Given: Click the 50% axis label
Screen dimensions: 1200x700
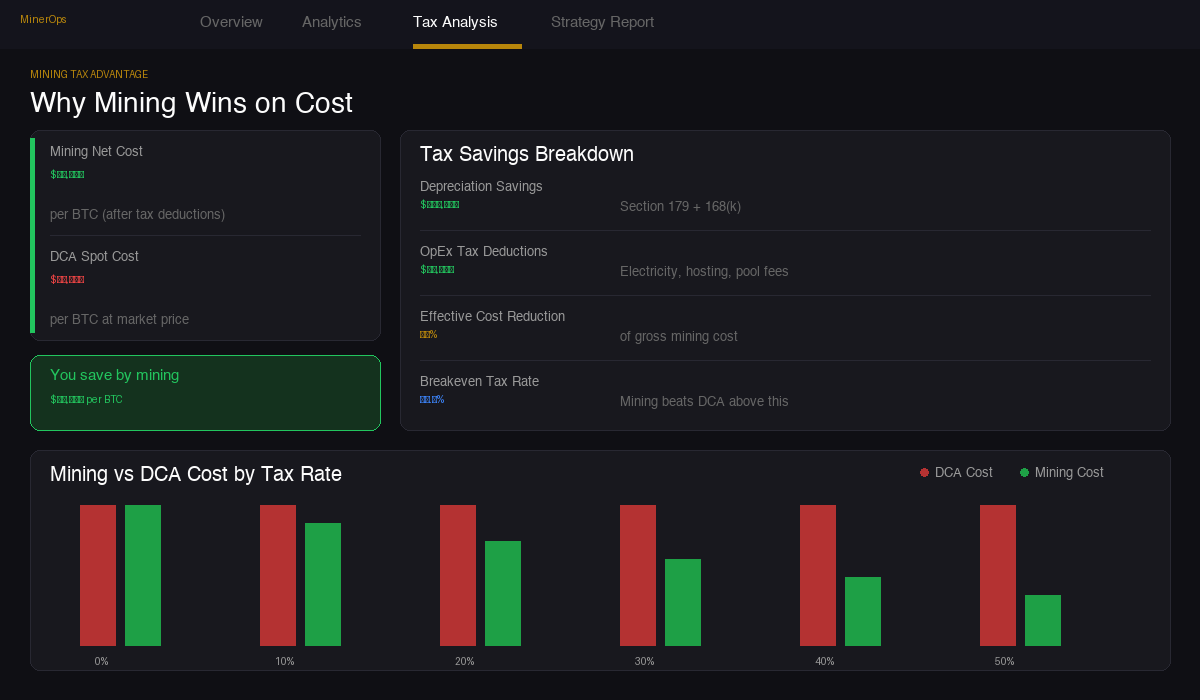Looking at the screenshot, I should point(1005,661).
